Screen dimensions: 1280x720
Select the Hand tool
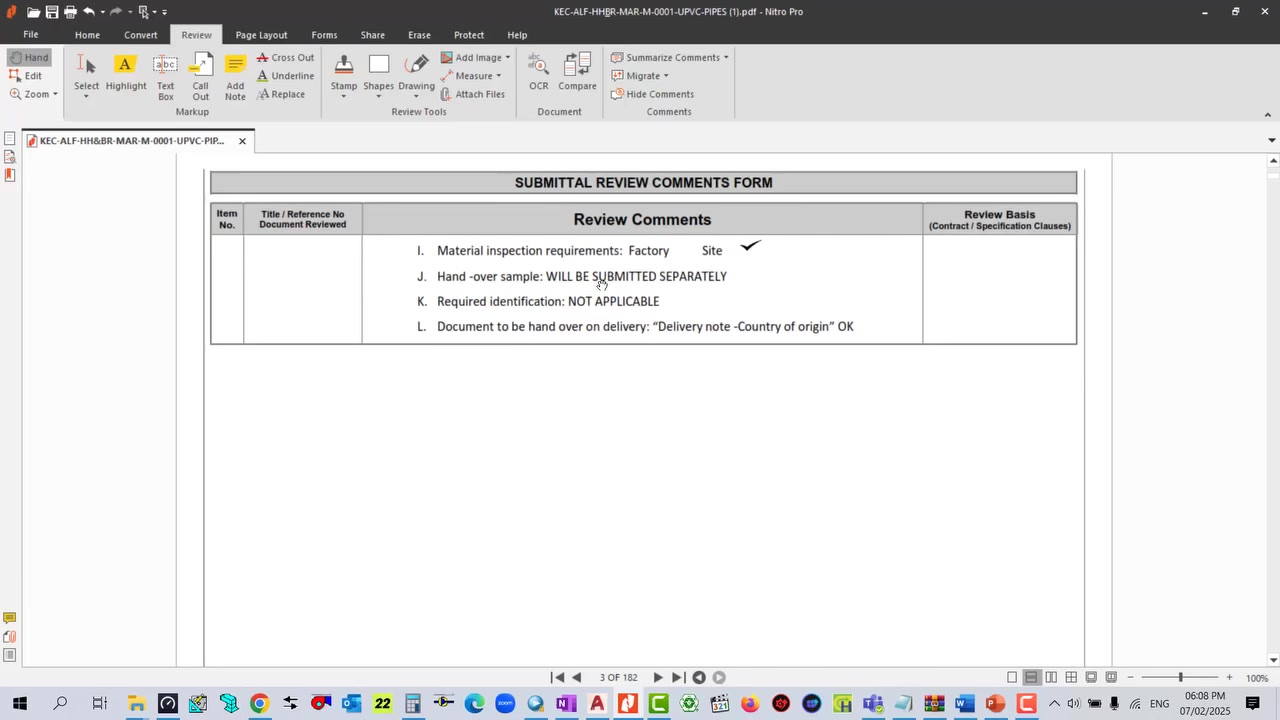pyautogui.click(x=29, y=58)
